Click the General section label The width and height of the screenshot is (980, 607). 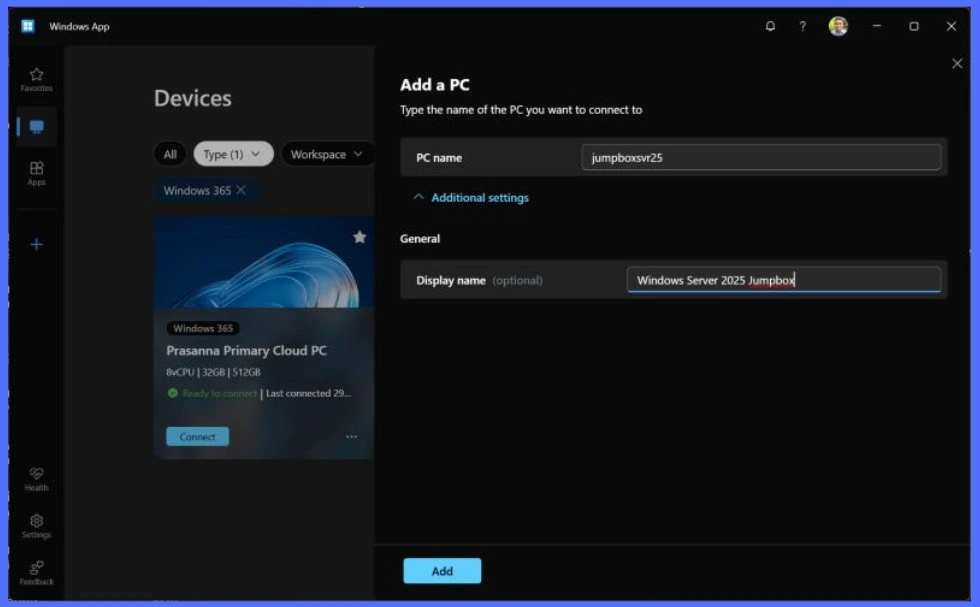pyautogui.click(x=420, y=239)
